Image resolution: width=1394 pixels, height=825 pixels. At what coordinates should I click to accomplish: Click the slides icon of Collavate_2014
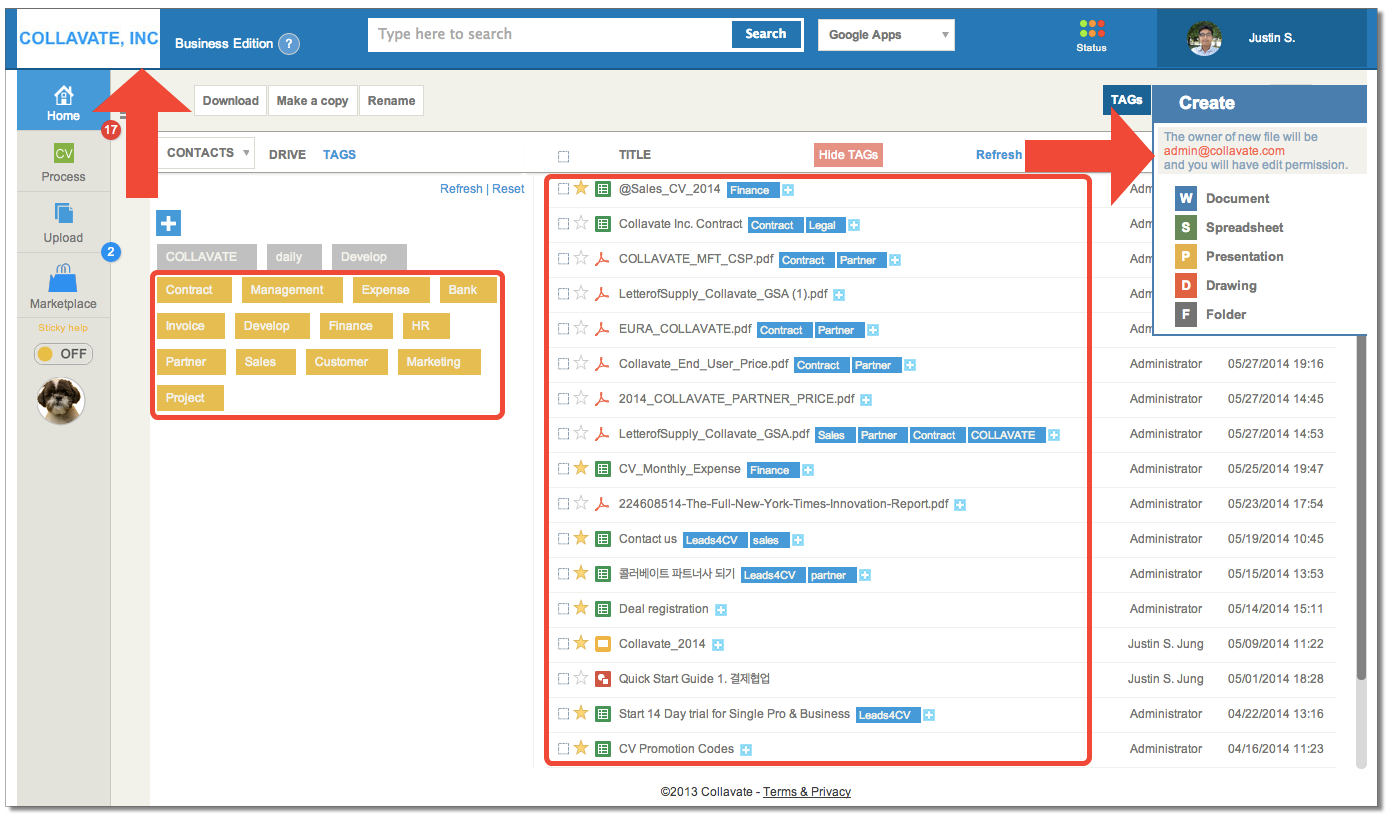click(x=603, y=644)
